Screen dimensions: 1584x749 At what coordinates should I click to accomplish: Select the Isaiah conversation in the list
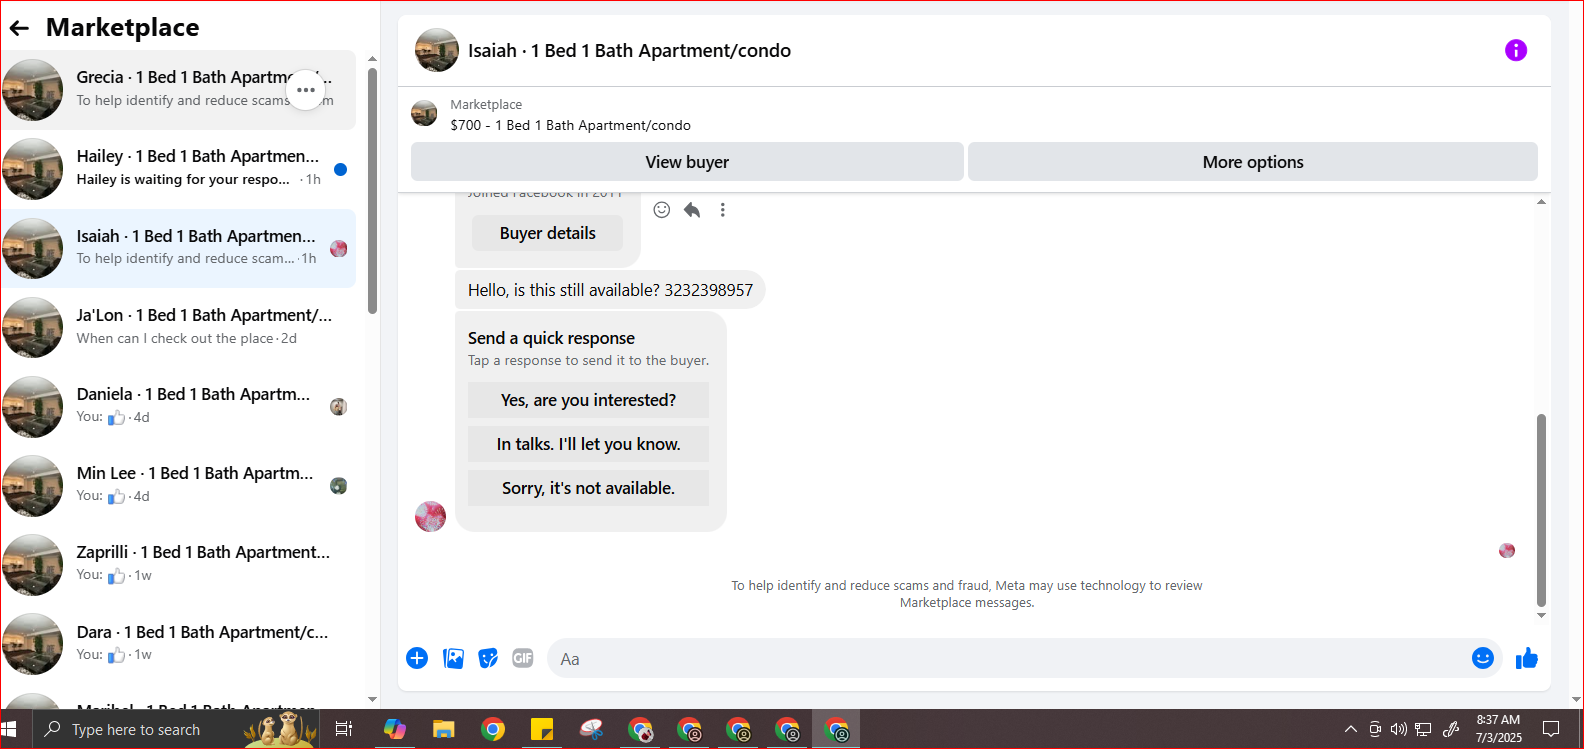pos(178,248)
